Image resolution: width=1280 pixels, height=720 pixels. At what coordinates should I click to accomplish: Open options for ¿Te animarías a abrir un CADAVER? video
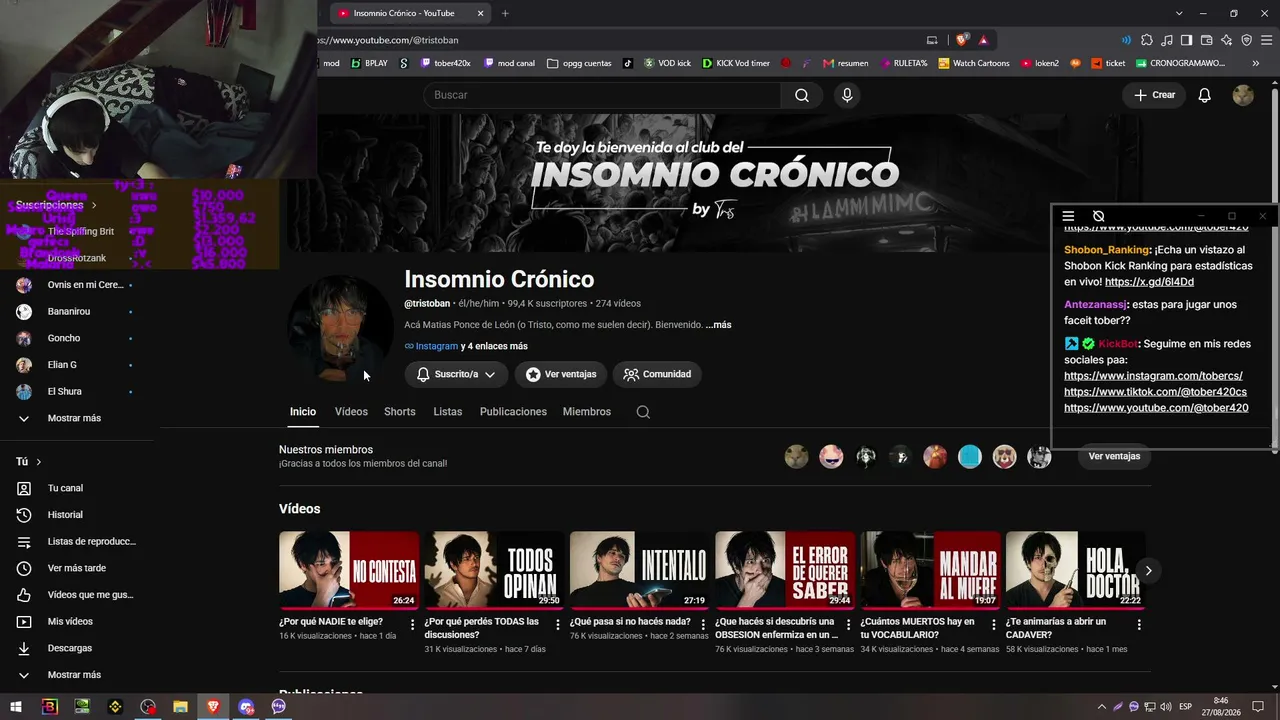pos(1139,625)
